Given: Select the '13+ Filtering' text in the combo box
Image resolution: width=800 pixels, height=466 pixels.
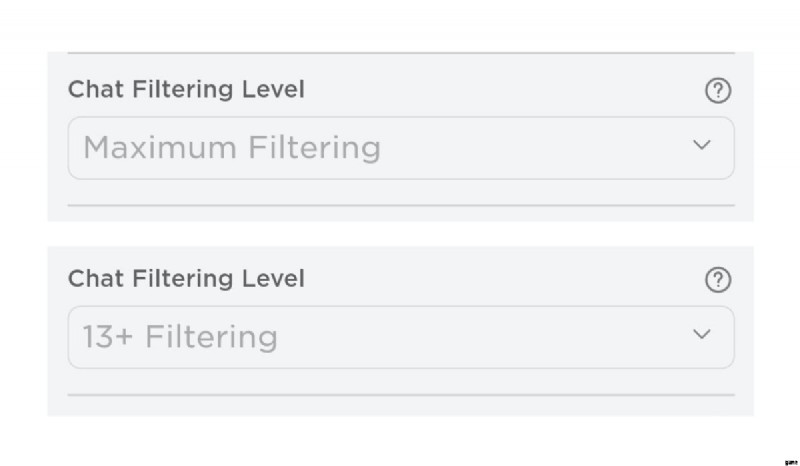Looking at the screenshot, I should coord(180,337).
